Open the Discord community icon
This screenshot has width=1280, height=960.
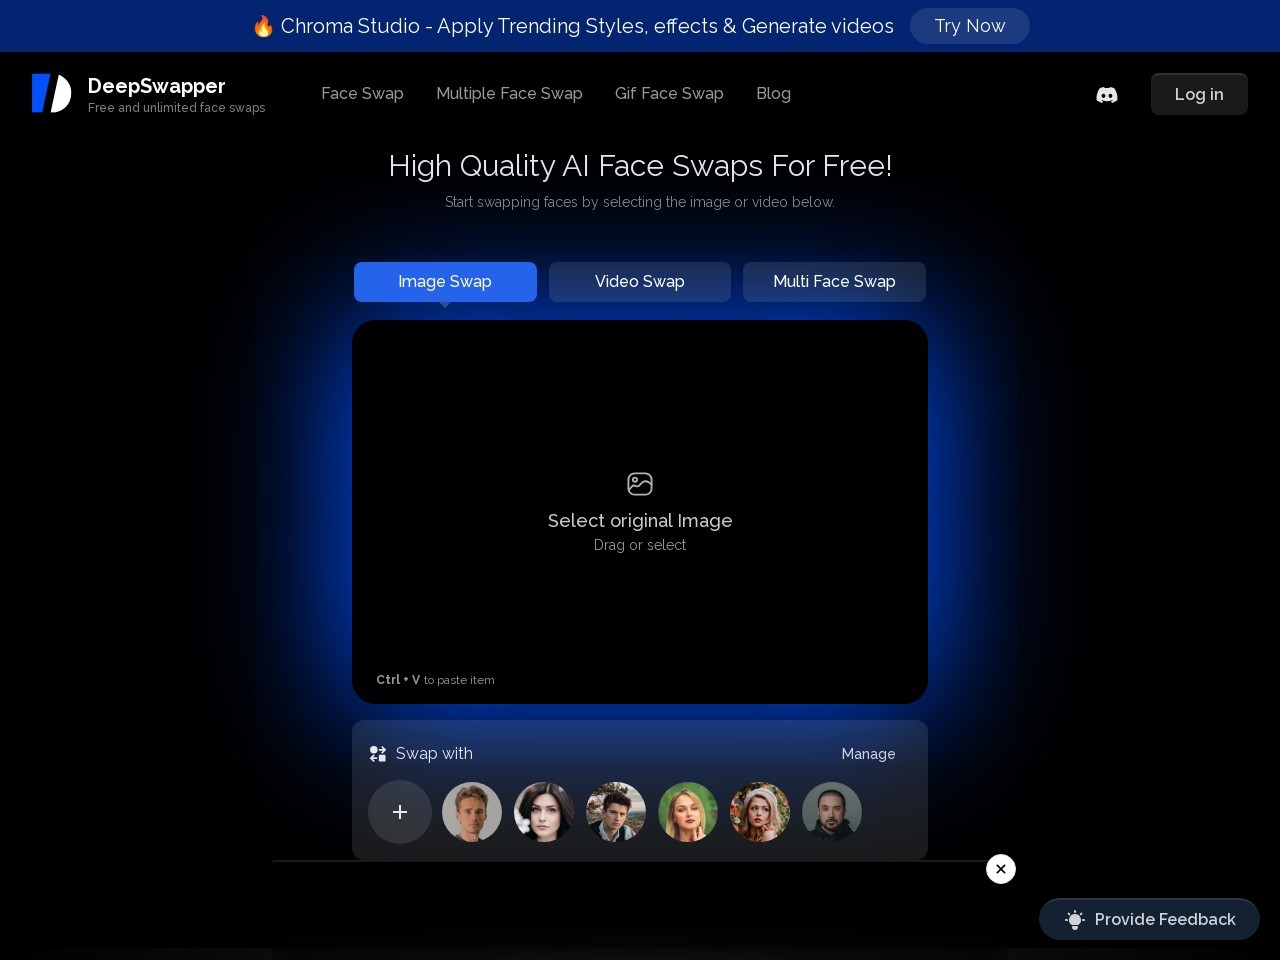coord(1106,95)
